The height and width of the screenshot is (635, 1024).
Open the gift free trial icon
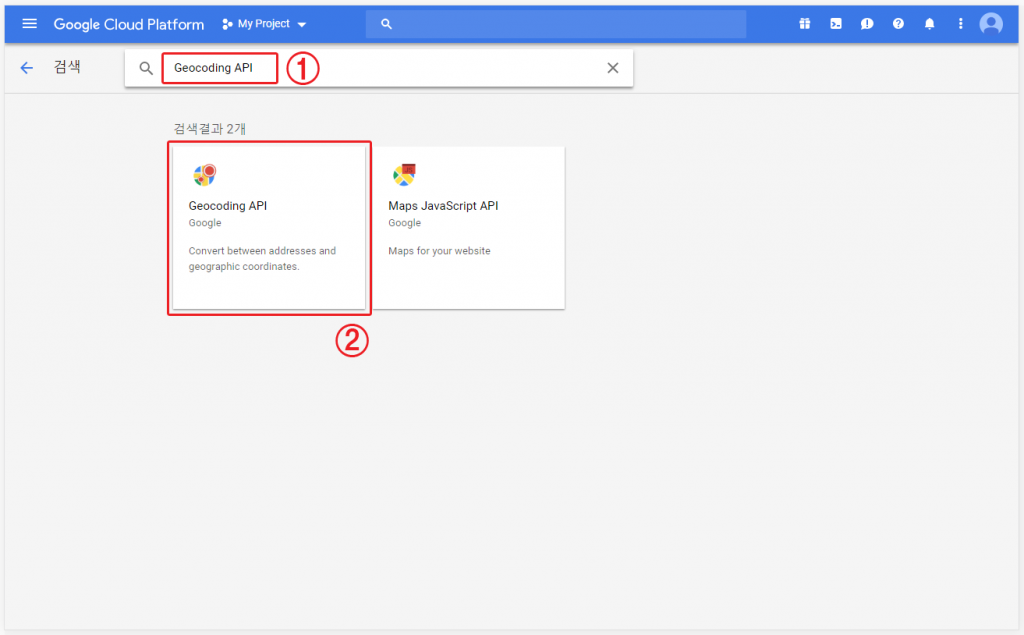[x=805, y=24]
